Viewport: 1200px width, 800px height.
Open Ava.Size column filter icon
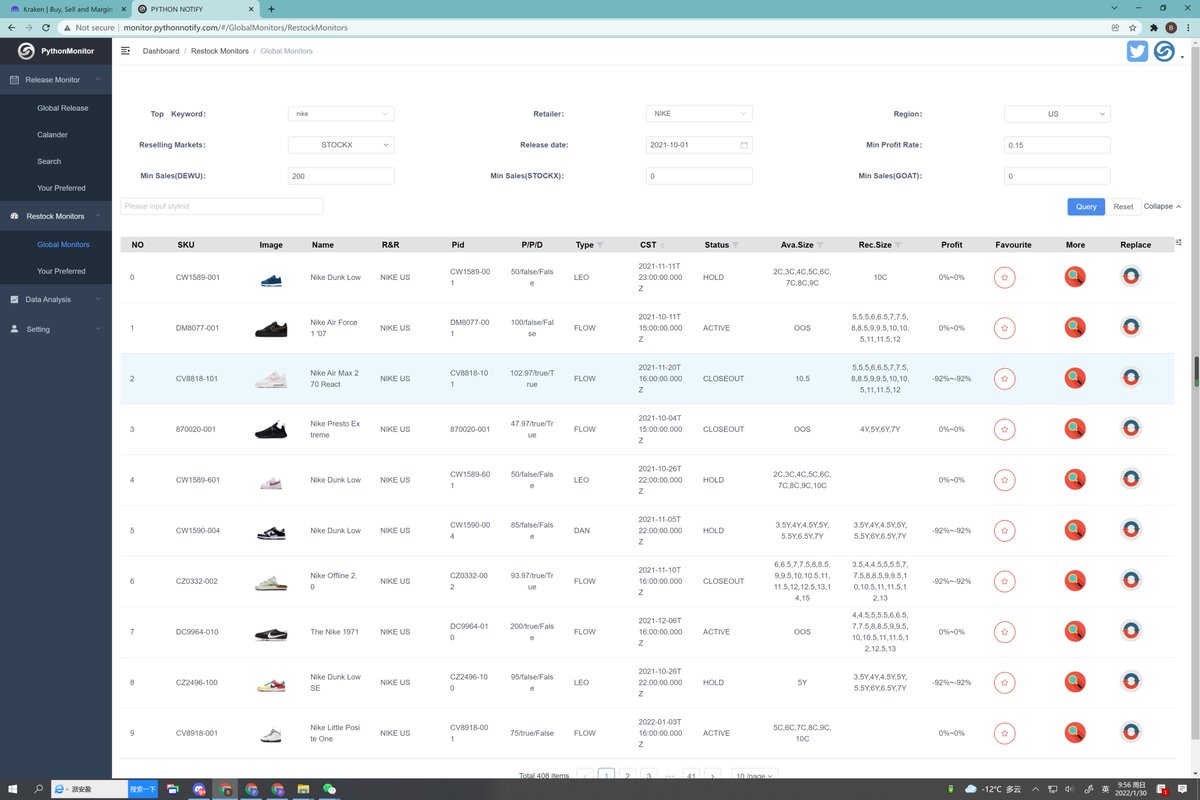point(820,245)
